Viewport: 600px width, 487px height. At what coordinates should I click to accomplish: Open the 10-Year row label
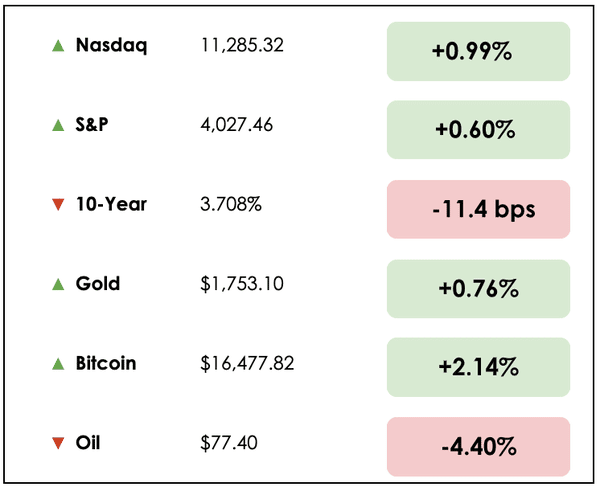tap(111, 204)
